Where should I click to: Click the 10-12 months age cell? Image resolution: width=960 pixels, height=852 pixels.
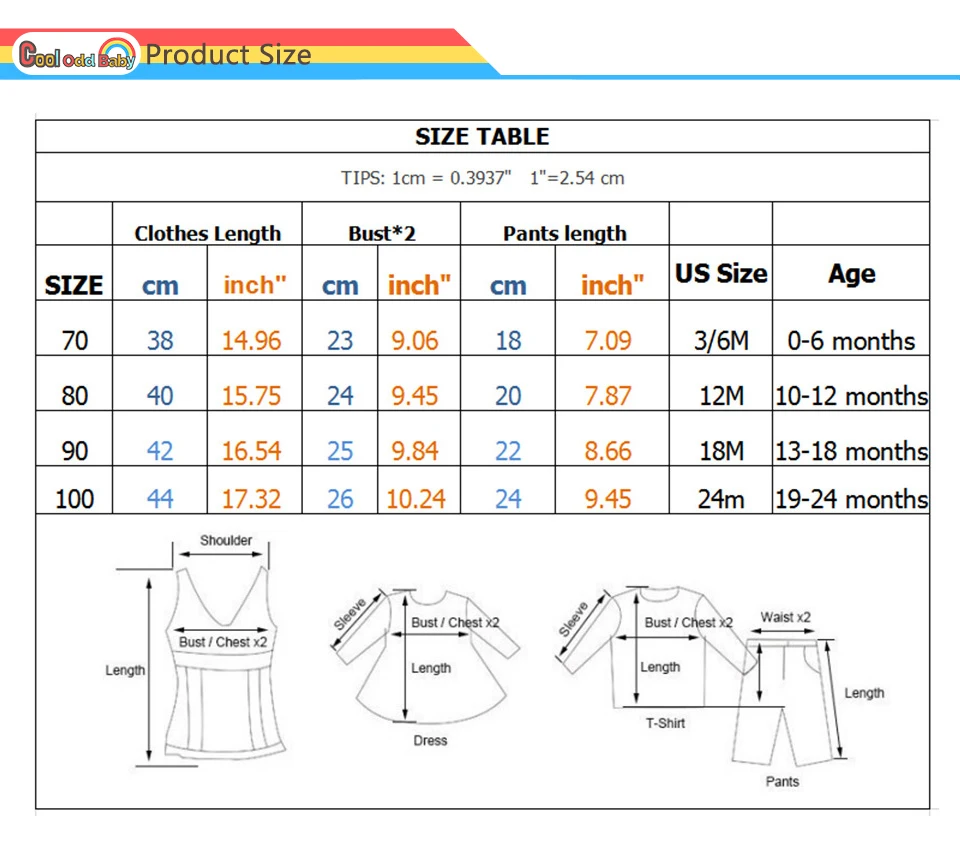click(851, 395)
